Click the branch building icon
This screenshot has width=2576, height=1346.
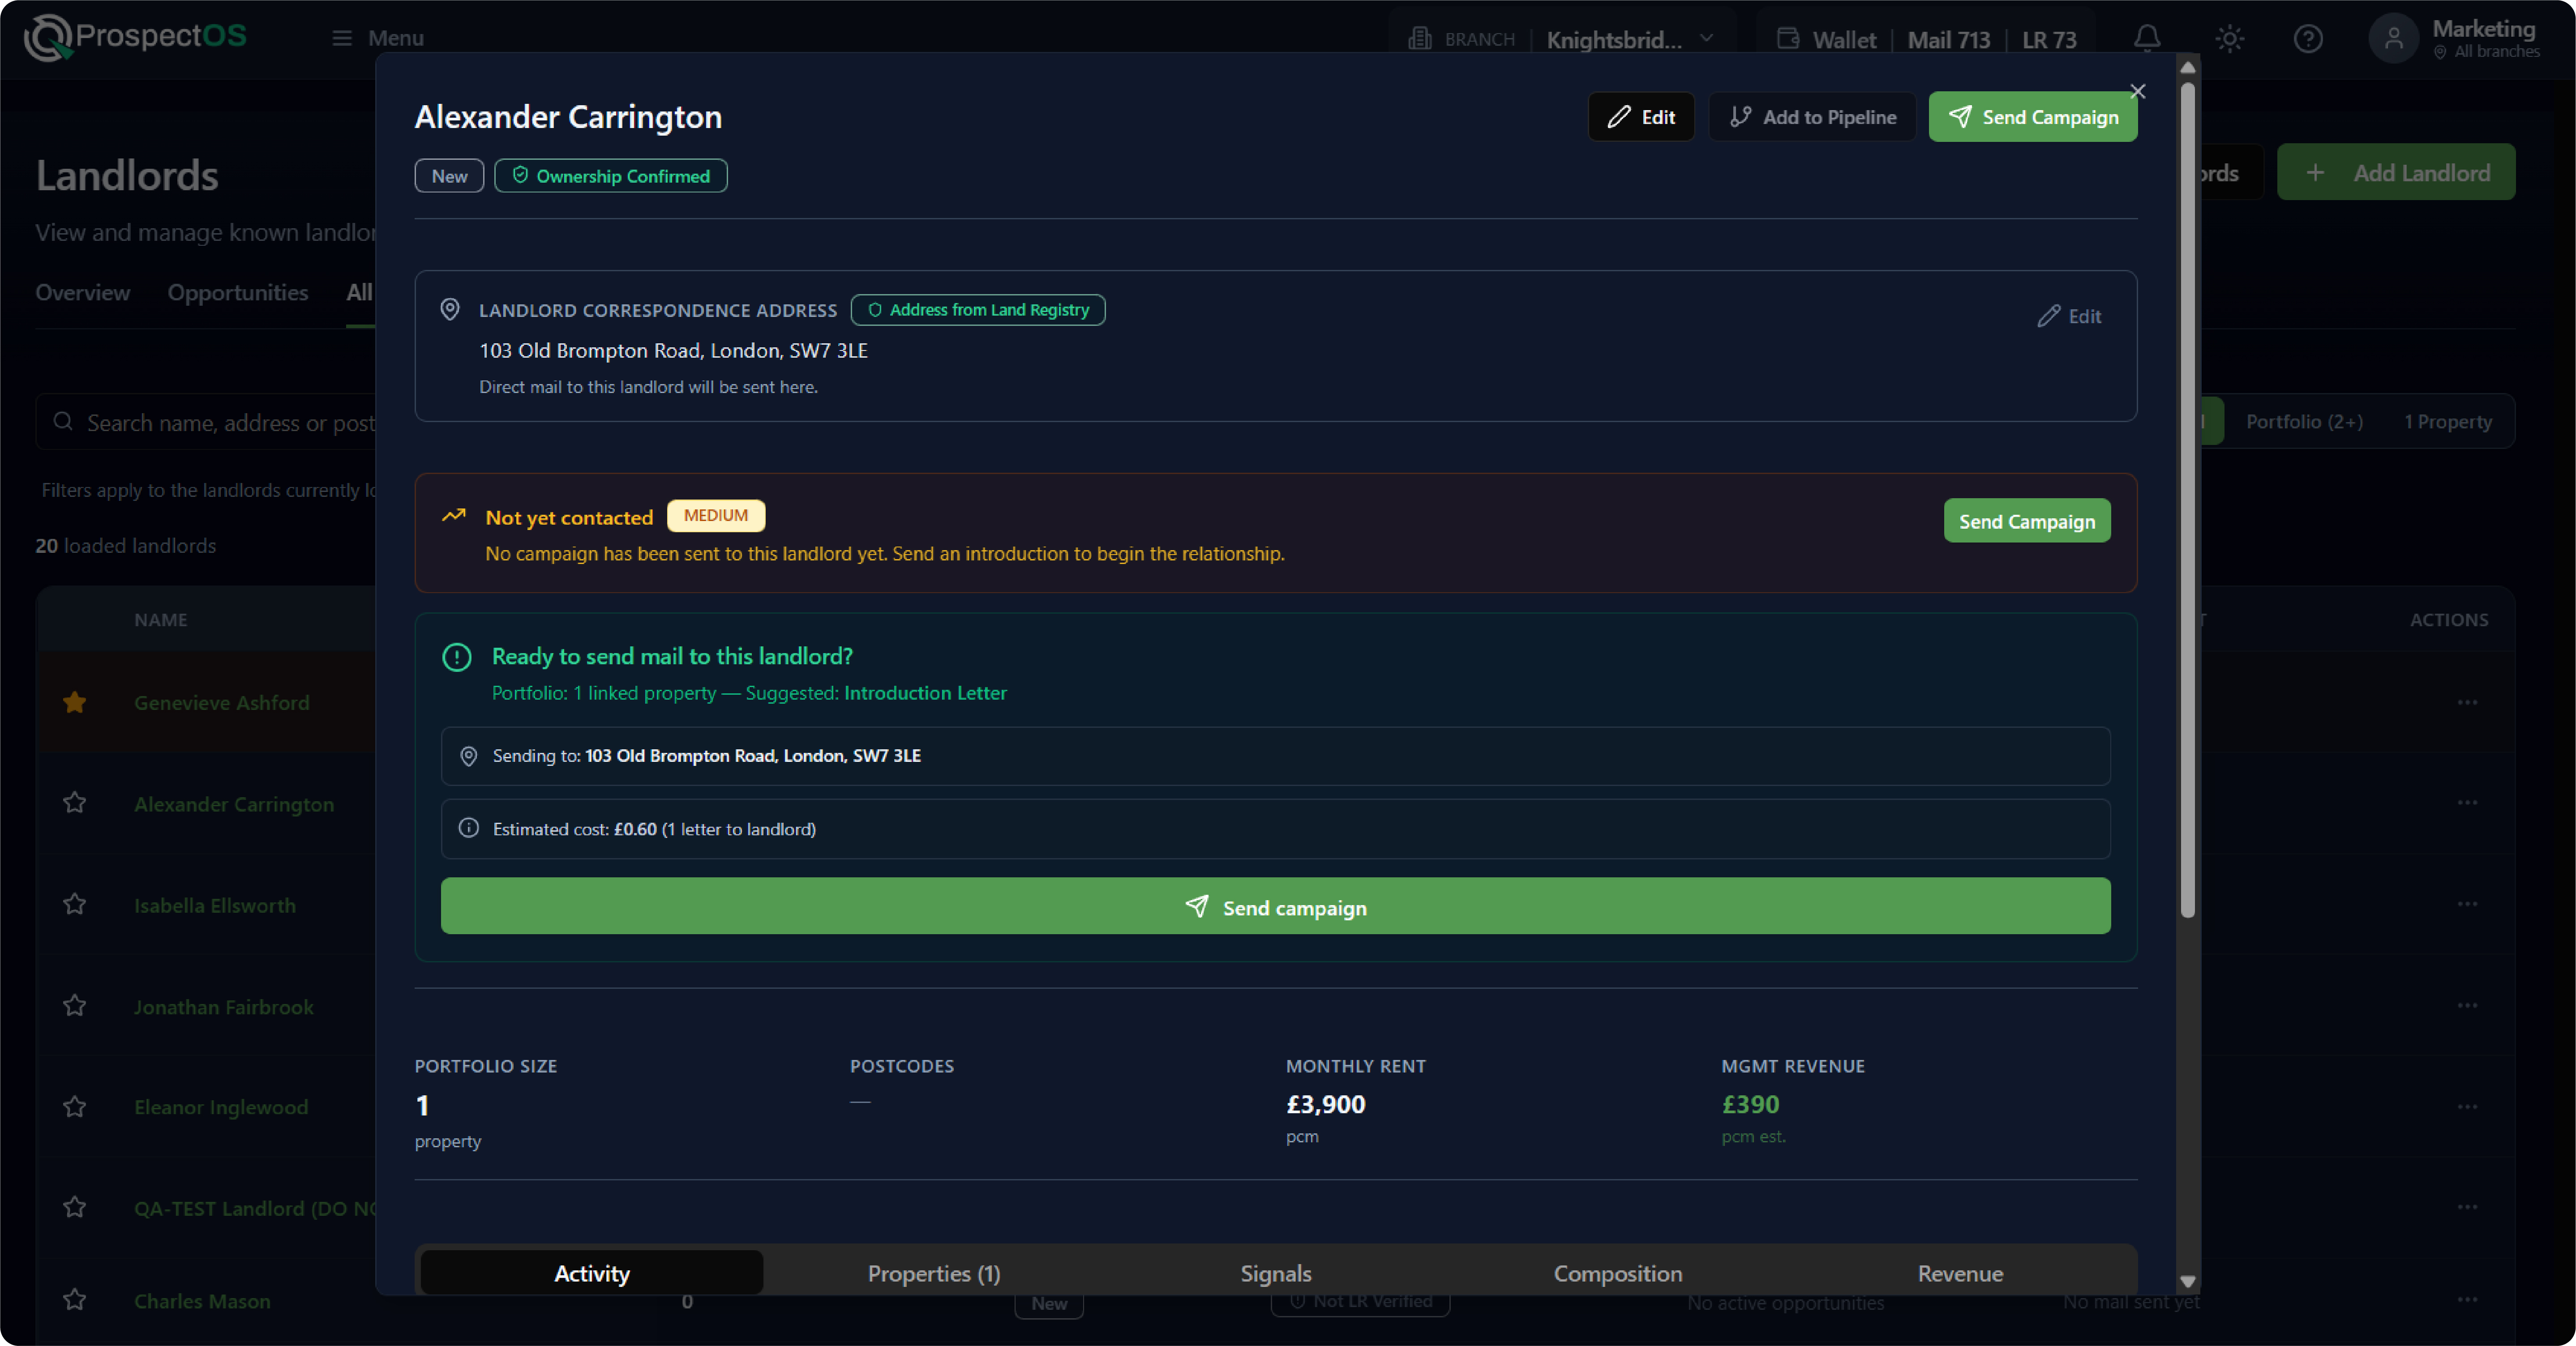(1420, 39)
